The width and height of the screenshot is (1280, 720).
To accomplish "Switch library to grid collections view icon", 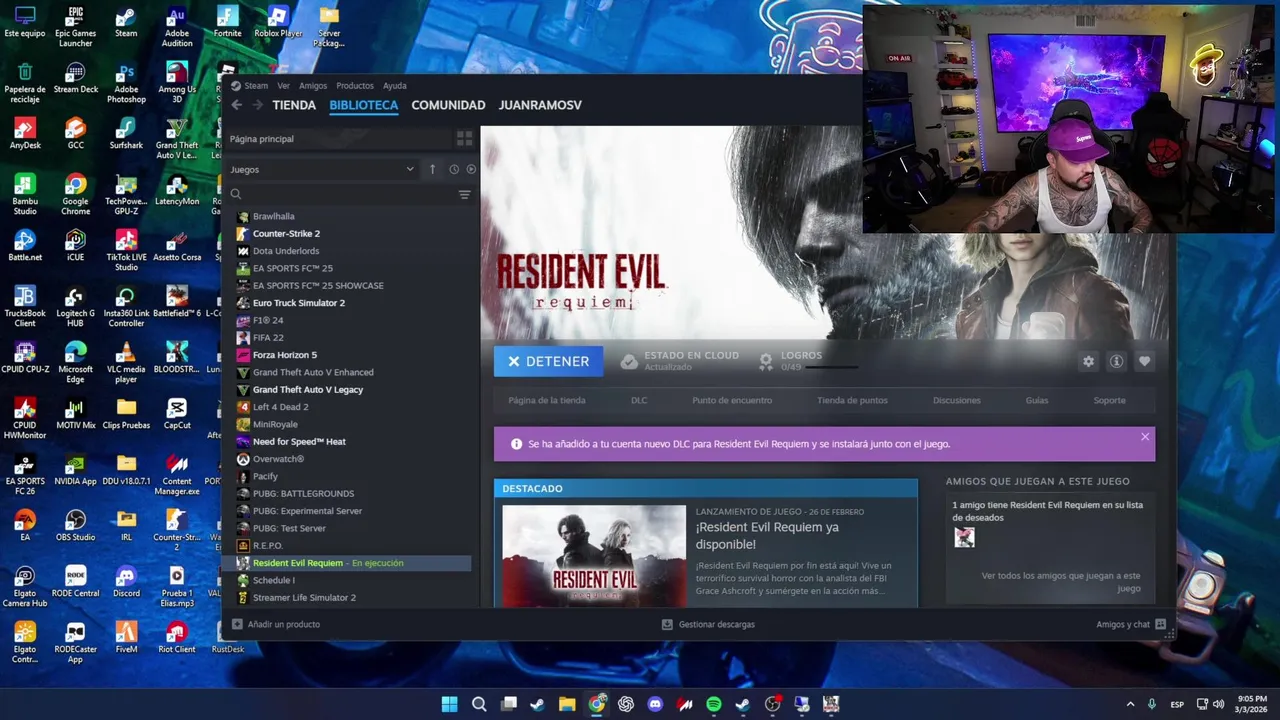I will [464, 139].
